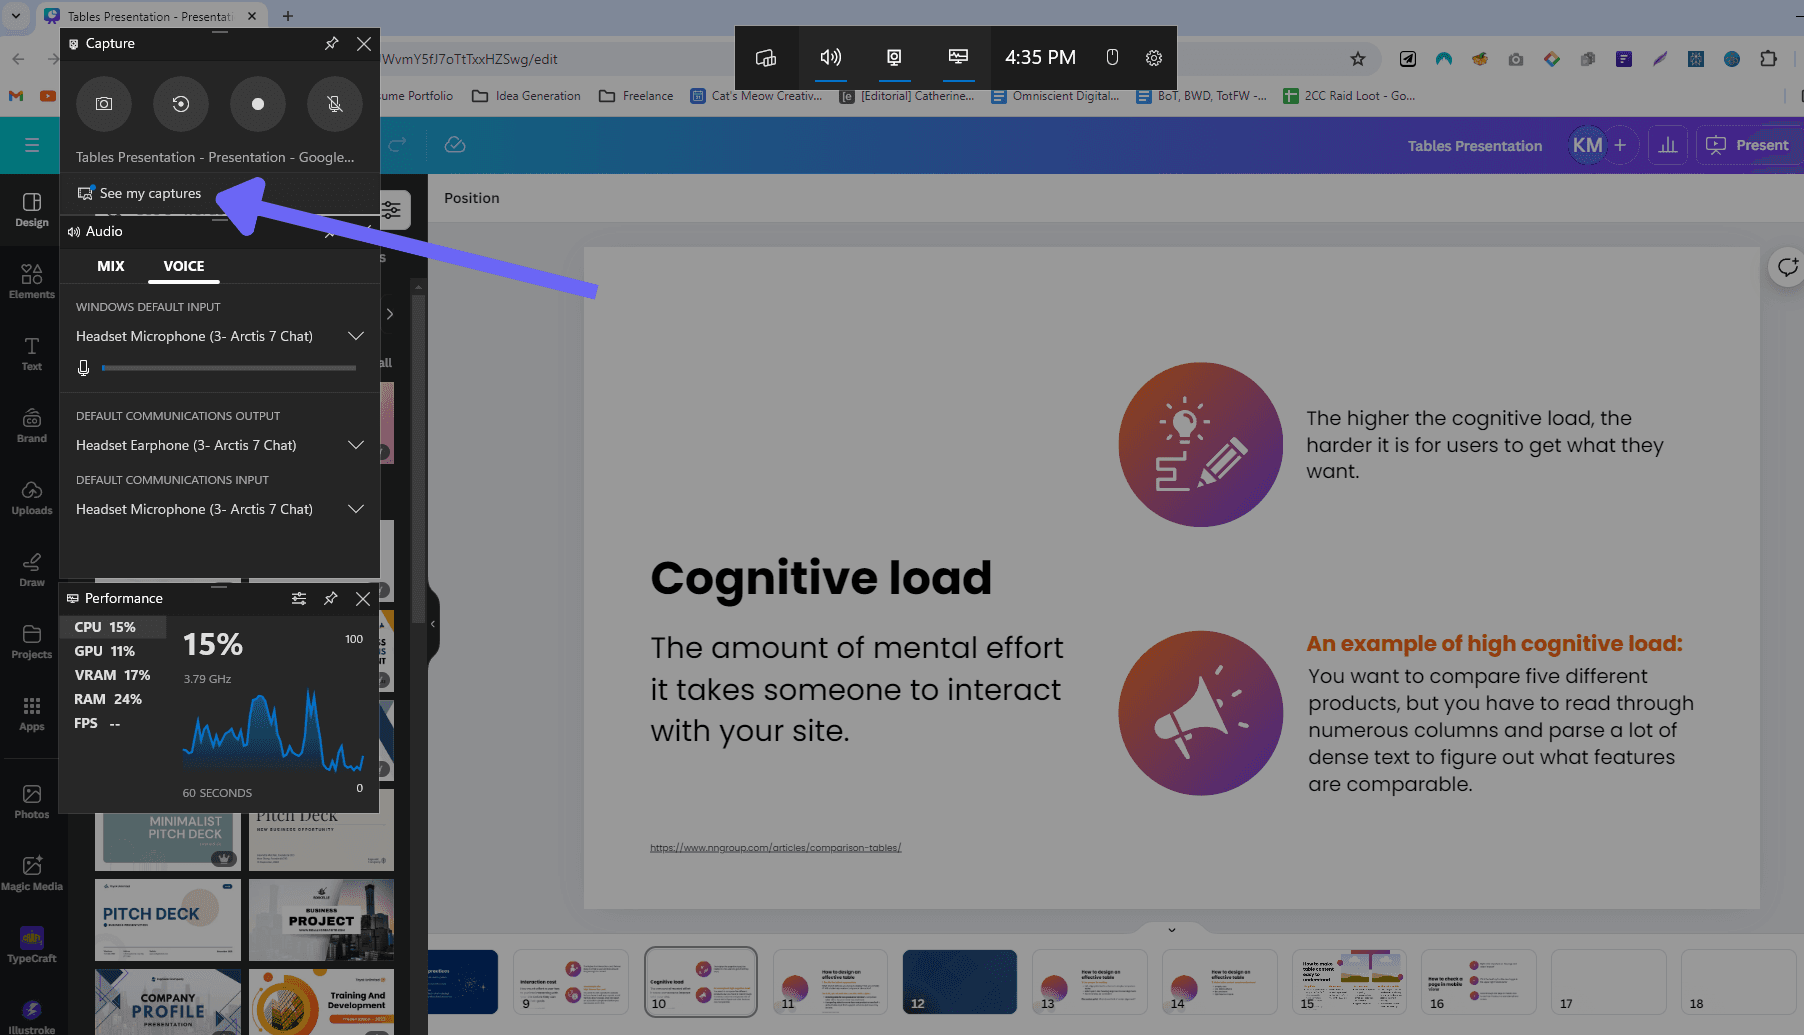The height and width of the screenshot is (1035, 1804).
Task: Click the Present button
Action: [1747, 145]
